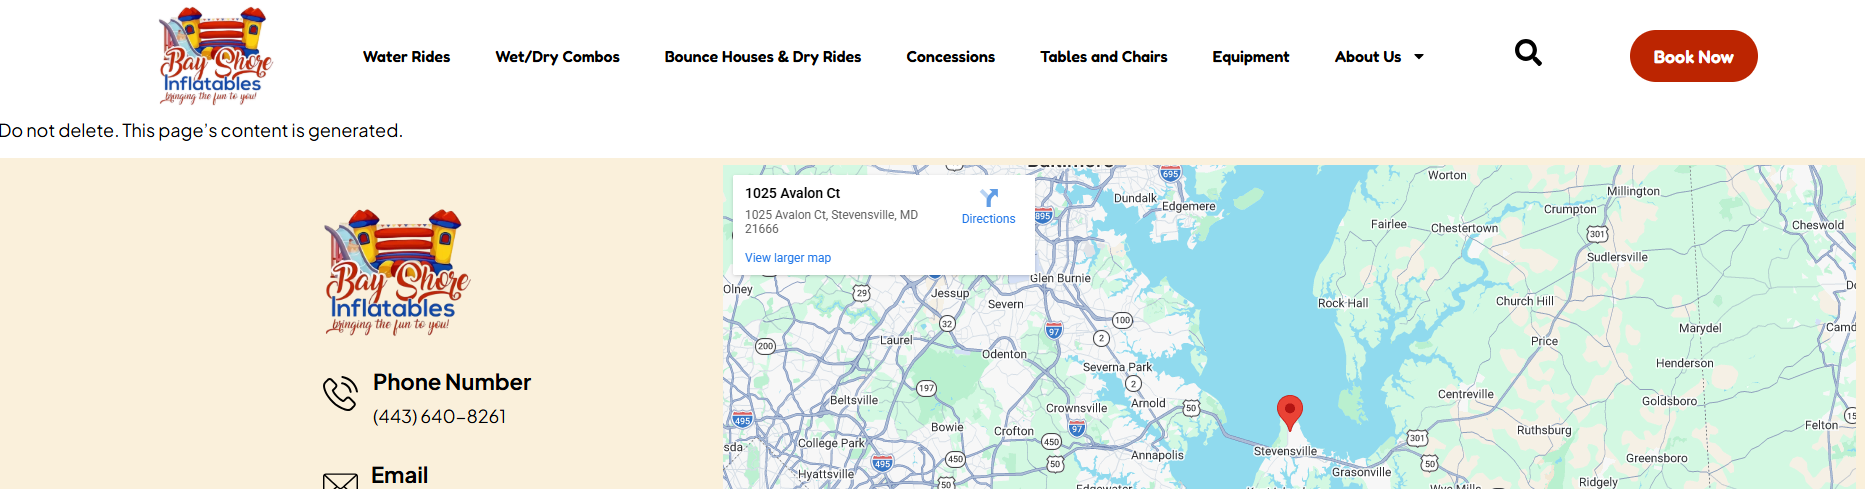Open the Tables and Chairs page
This screenshot has height=489, width=1865.
pos(1103,57)
